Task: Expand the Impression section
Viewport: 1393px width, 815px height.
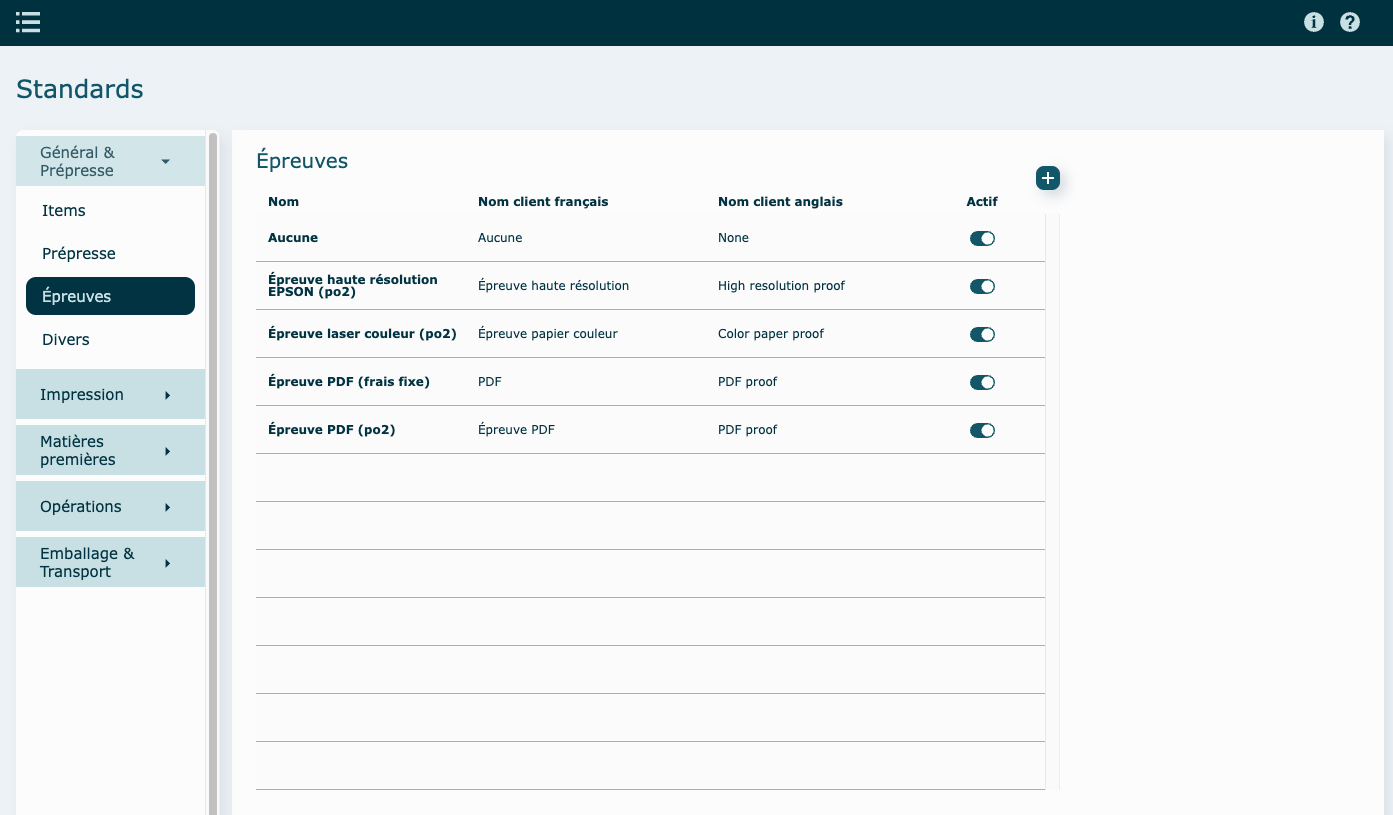Action: pos(110,395)
